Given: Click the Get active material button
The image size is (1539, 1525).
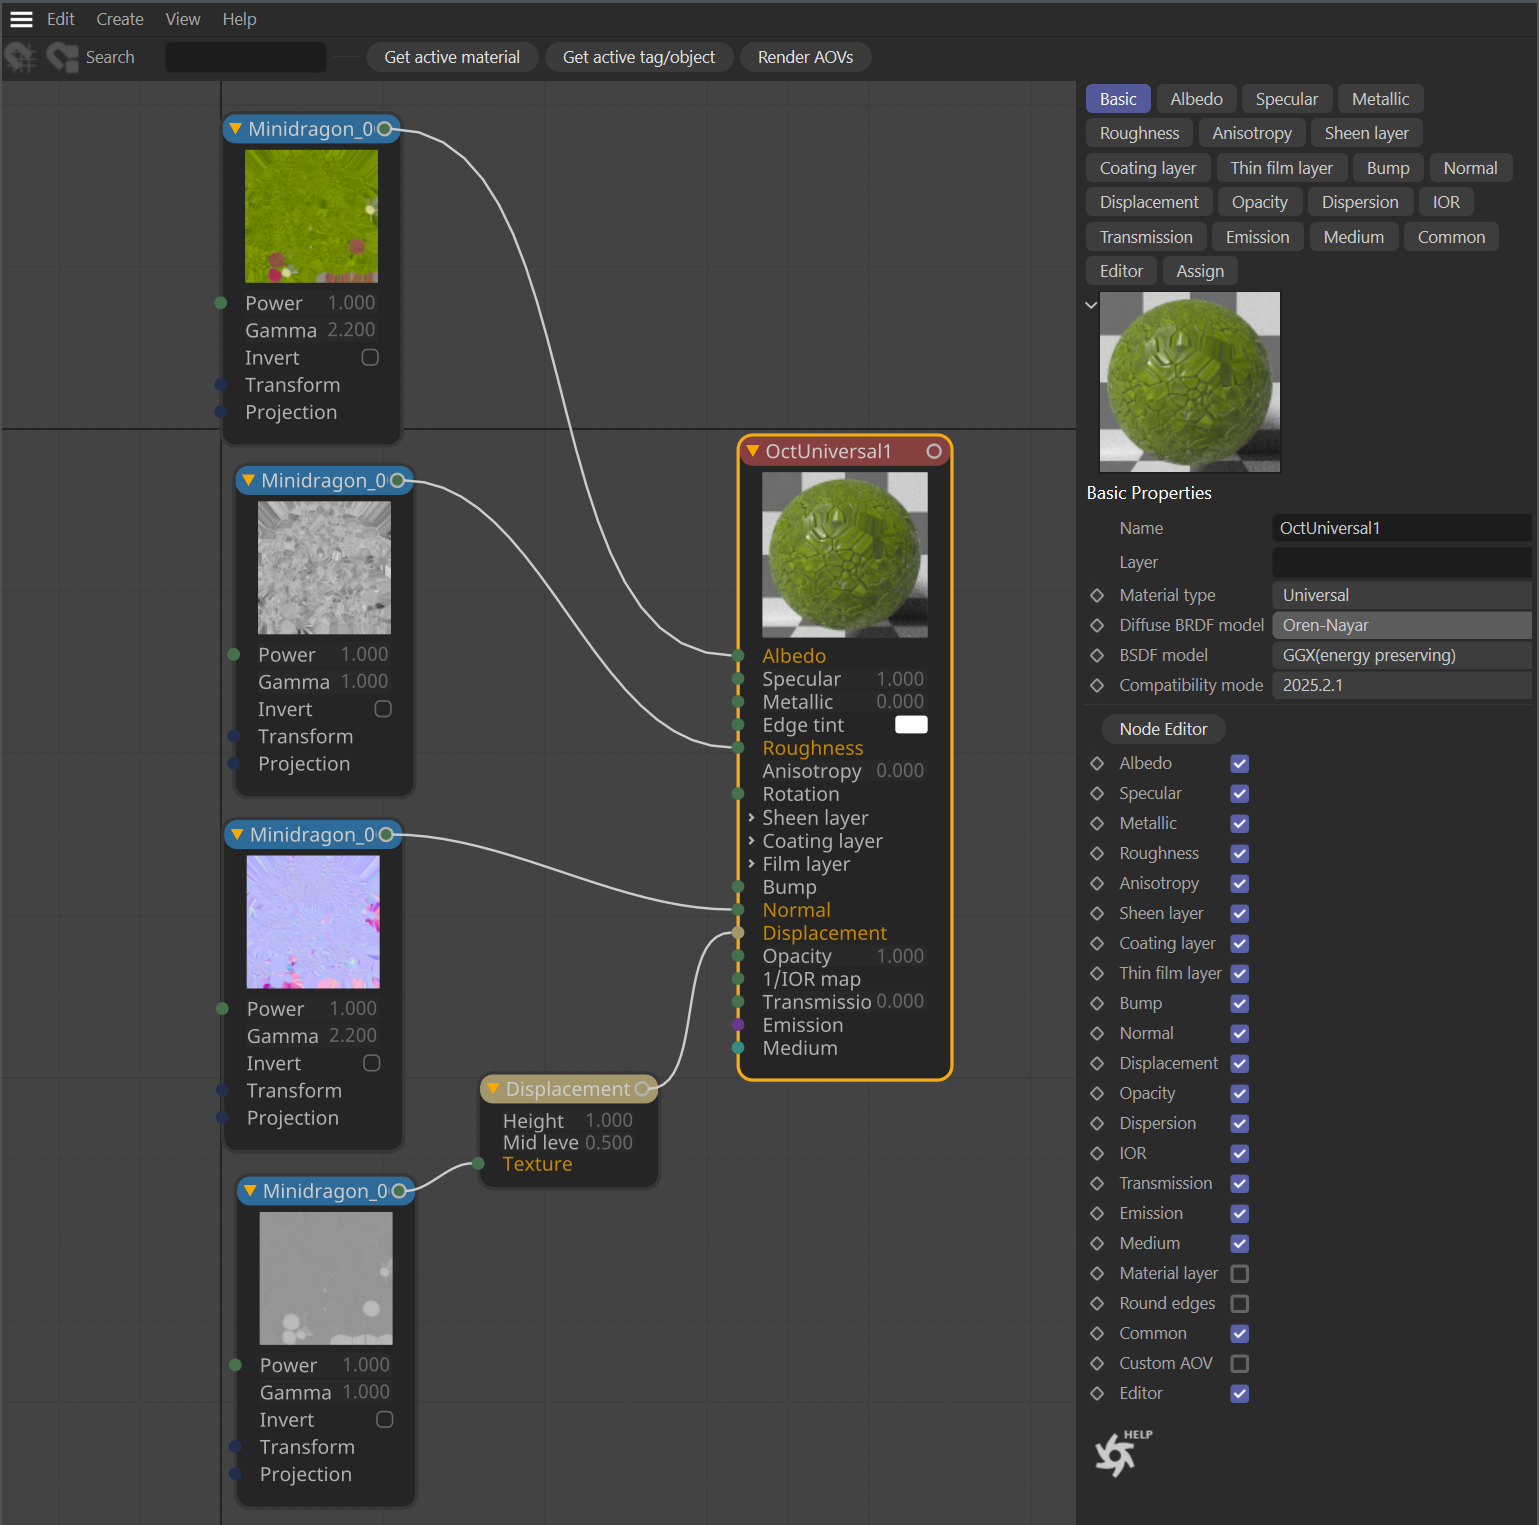Looking at the screenshot, I should 452,58.
